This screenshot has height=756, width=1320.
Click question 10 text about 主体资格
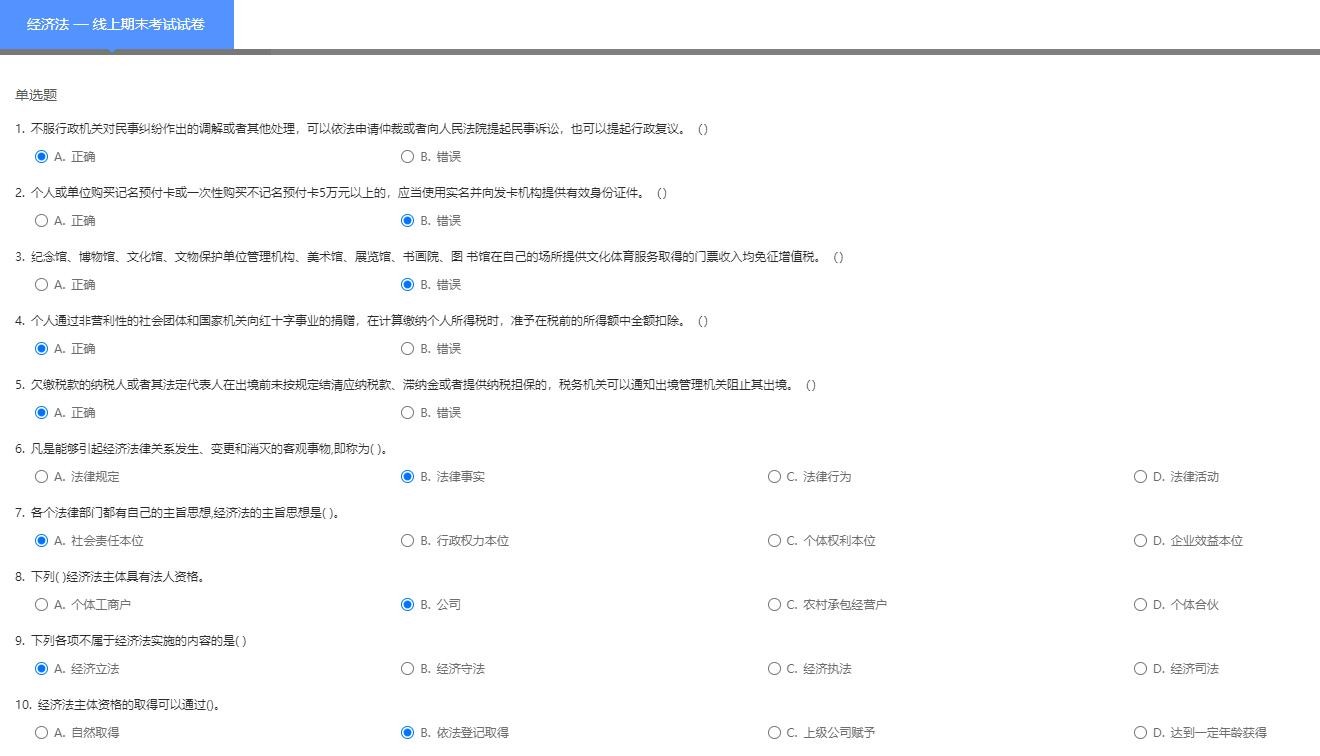(118, 705)
